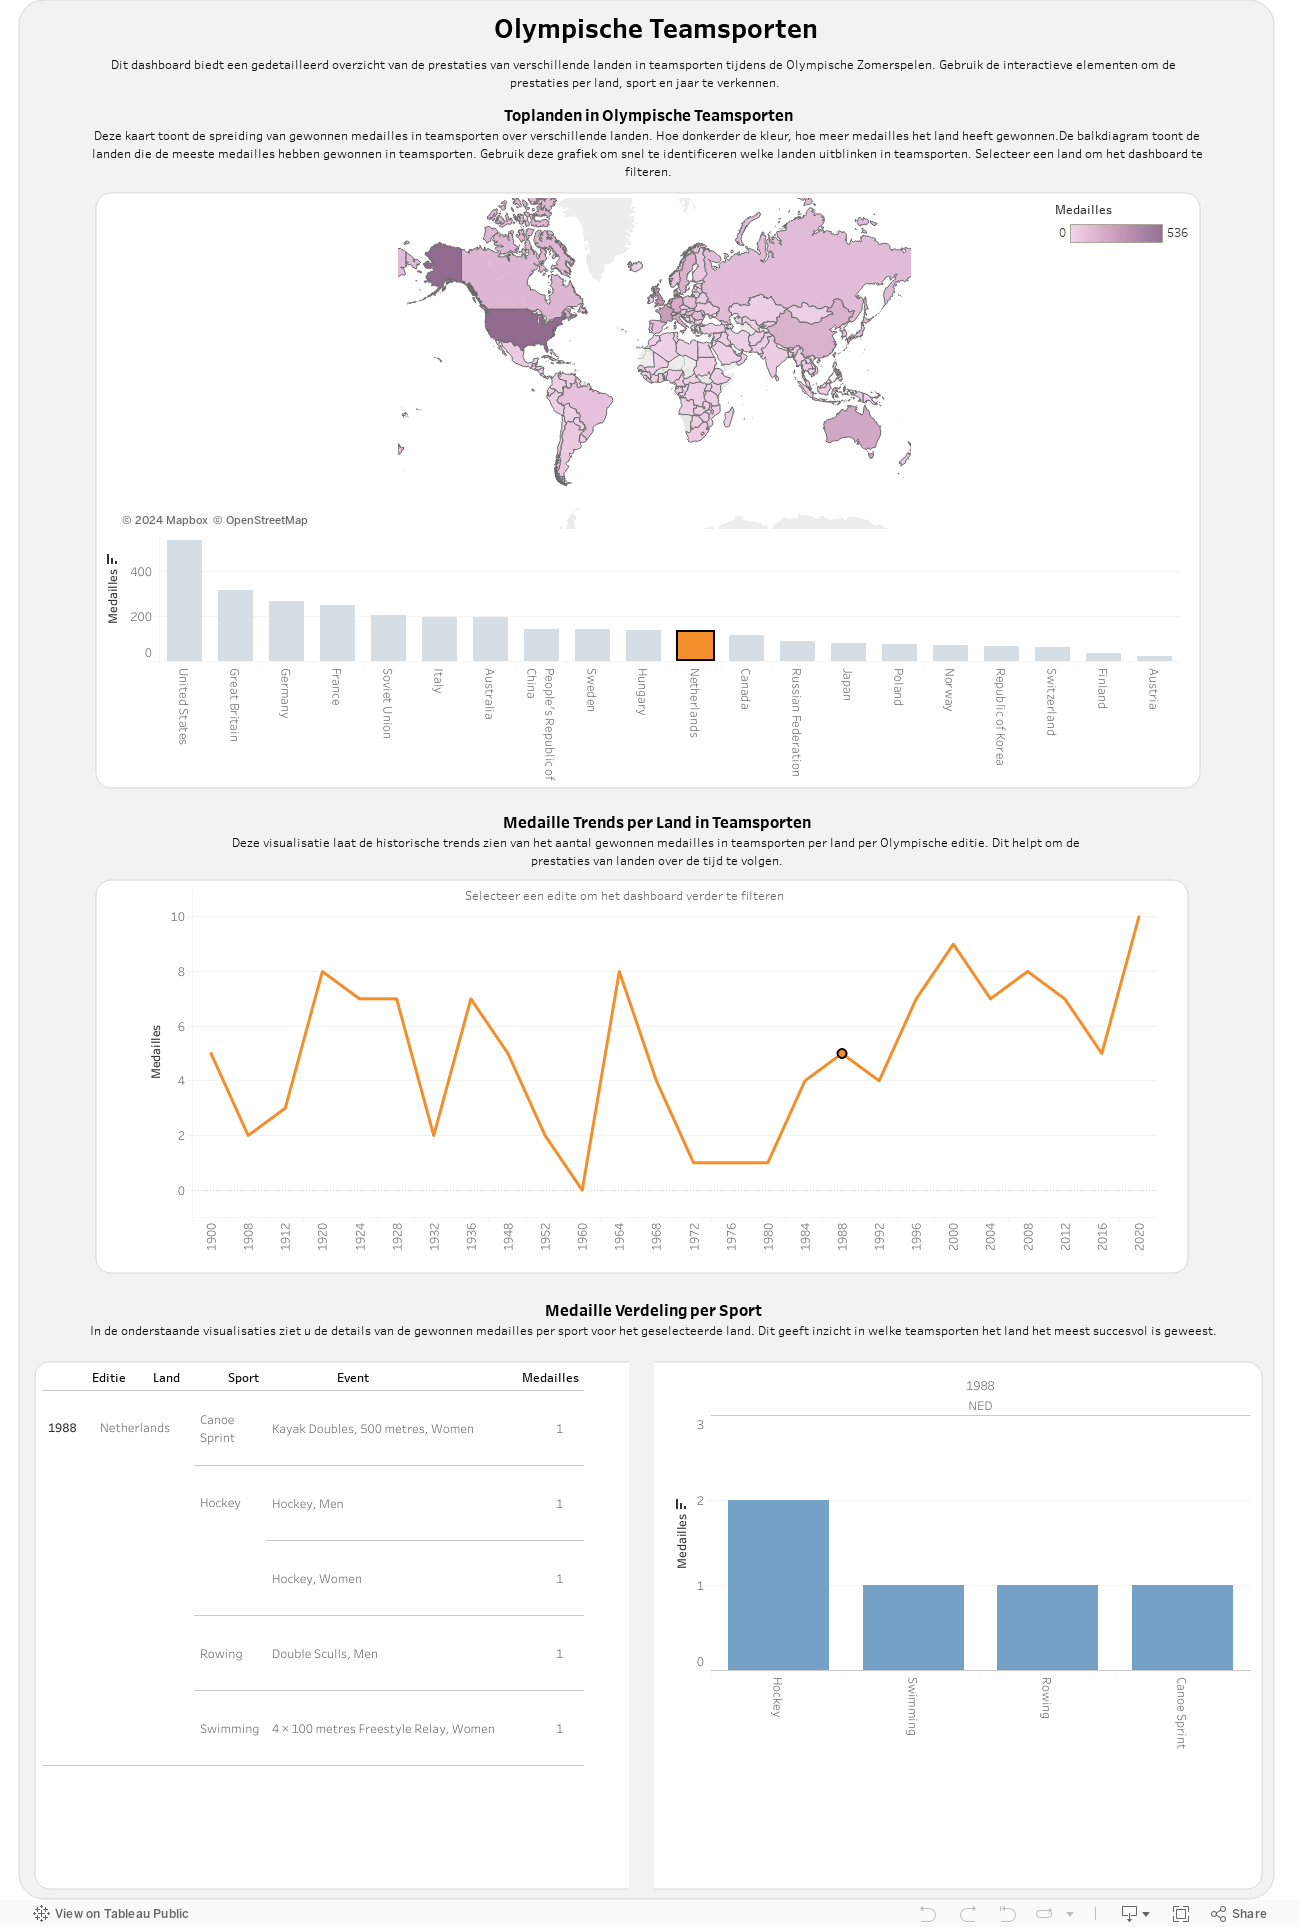Click the Revert icon in the bottom toolbar
1300x1927 pixels.
point(1007,1913)
